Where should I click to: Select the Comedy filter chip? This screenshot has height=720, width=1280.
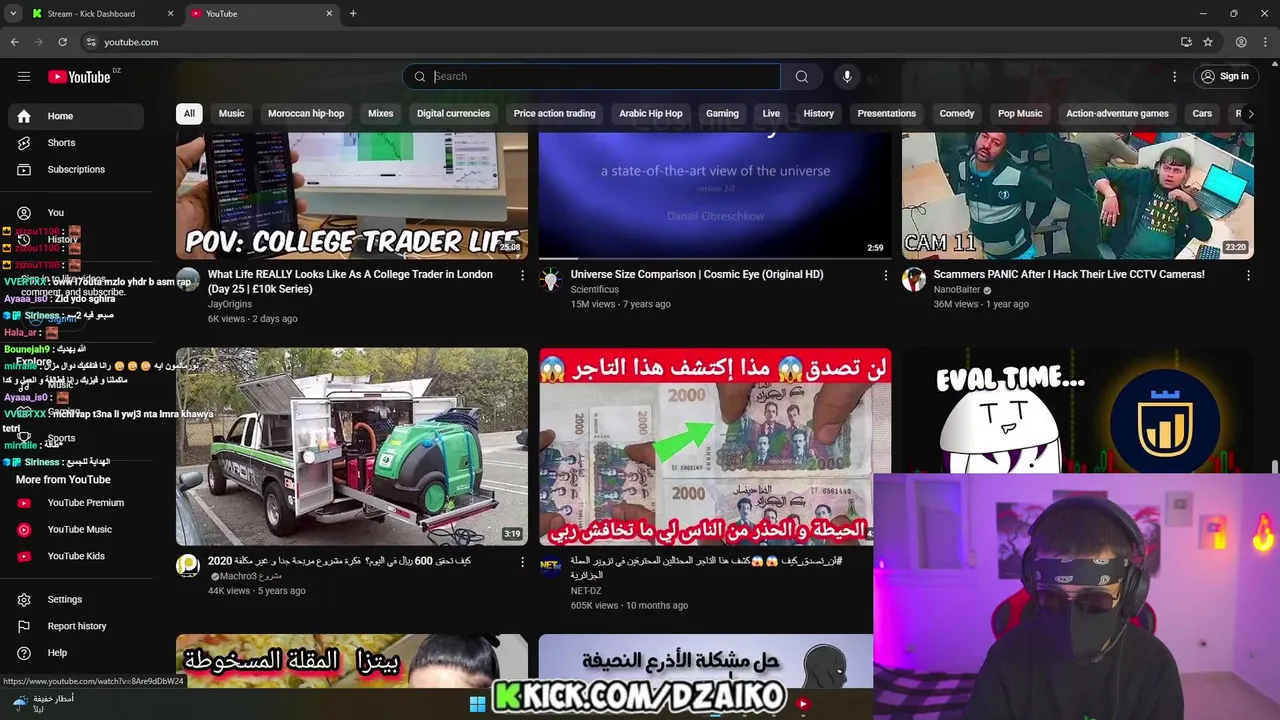(x=957, y=113)
